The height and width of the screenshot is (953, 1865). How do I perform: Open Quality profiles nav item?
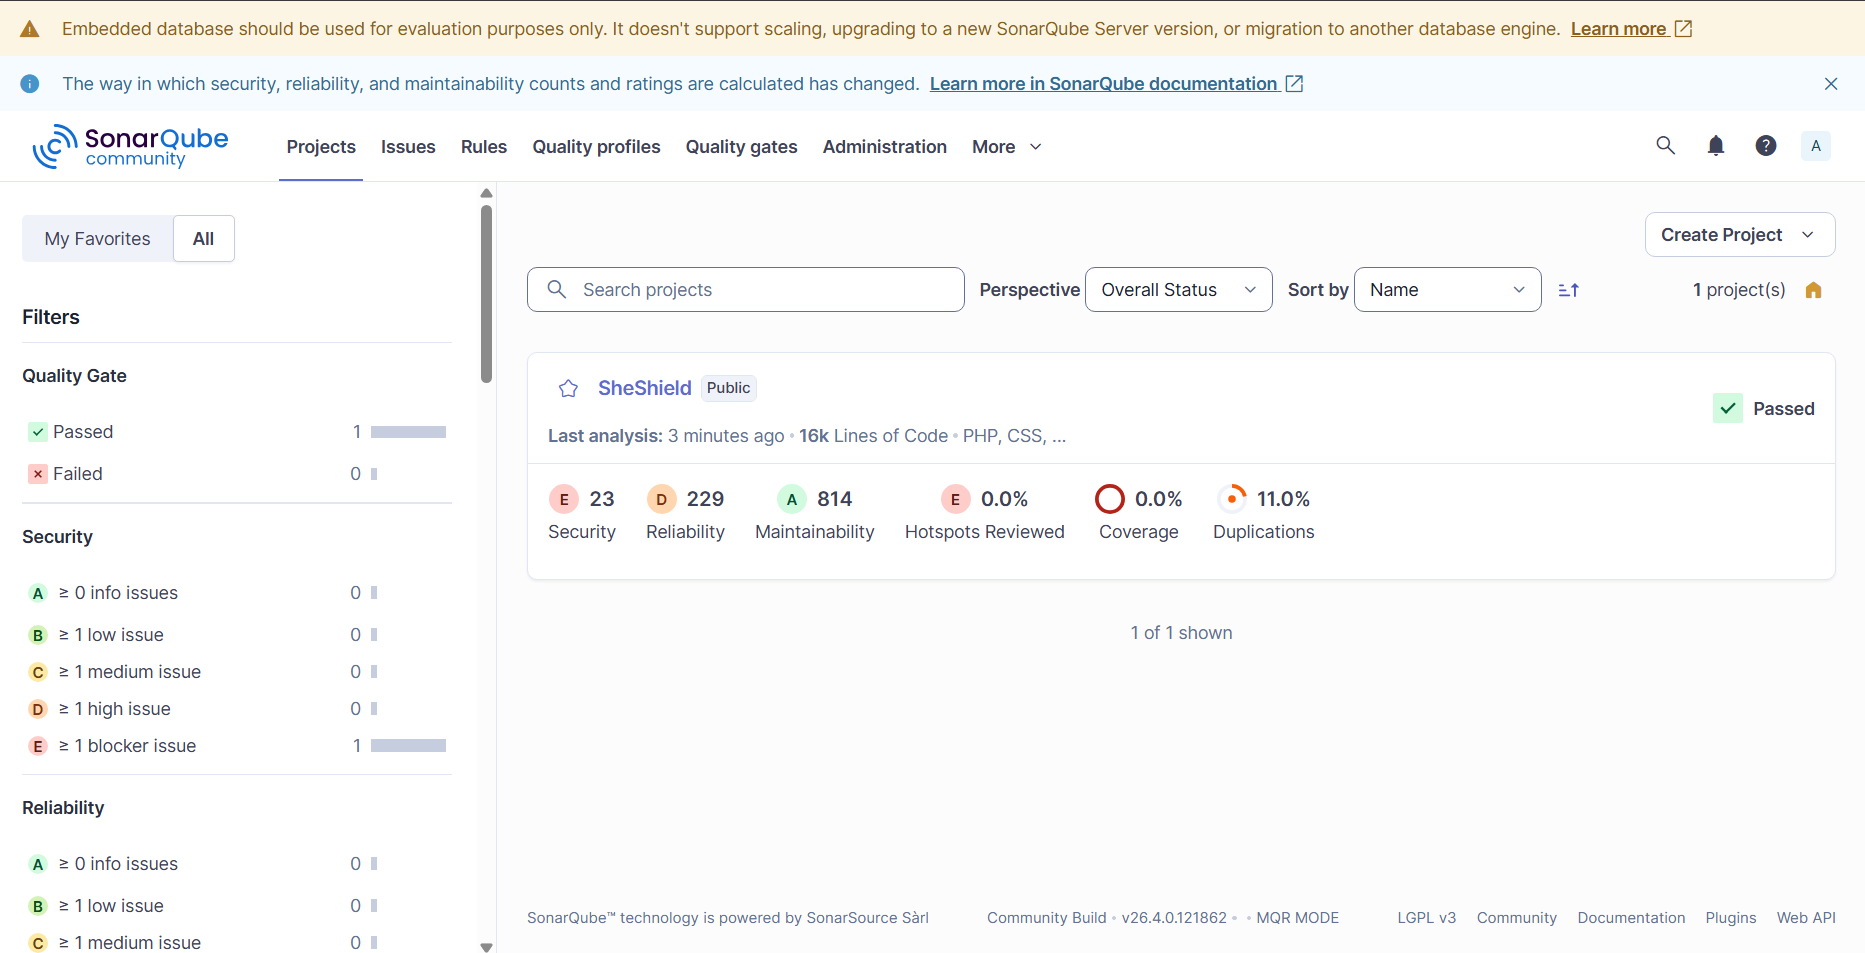(596, 147)
